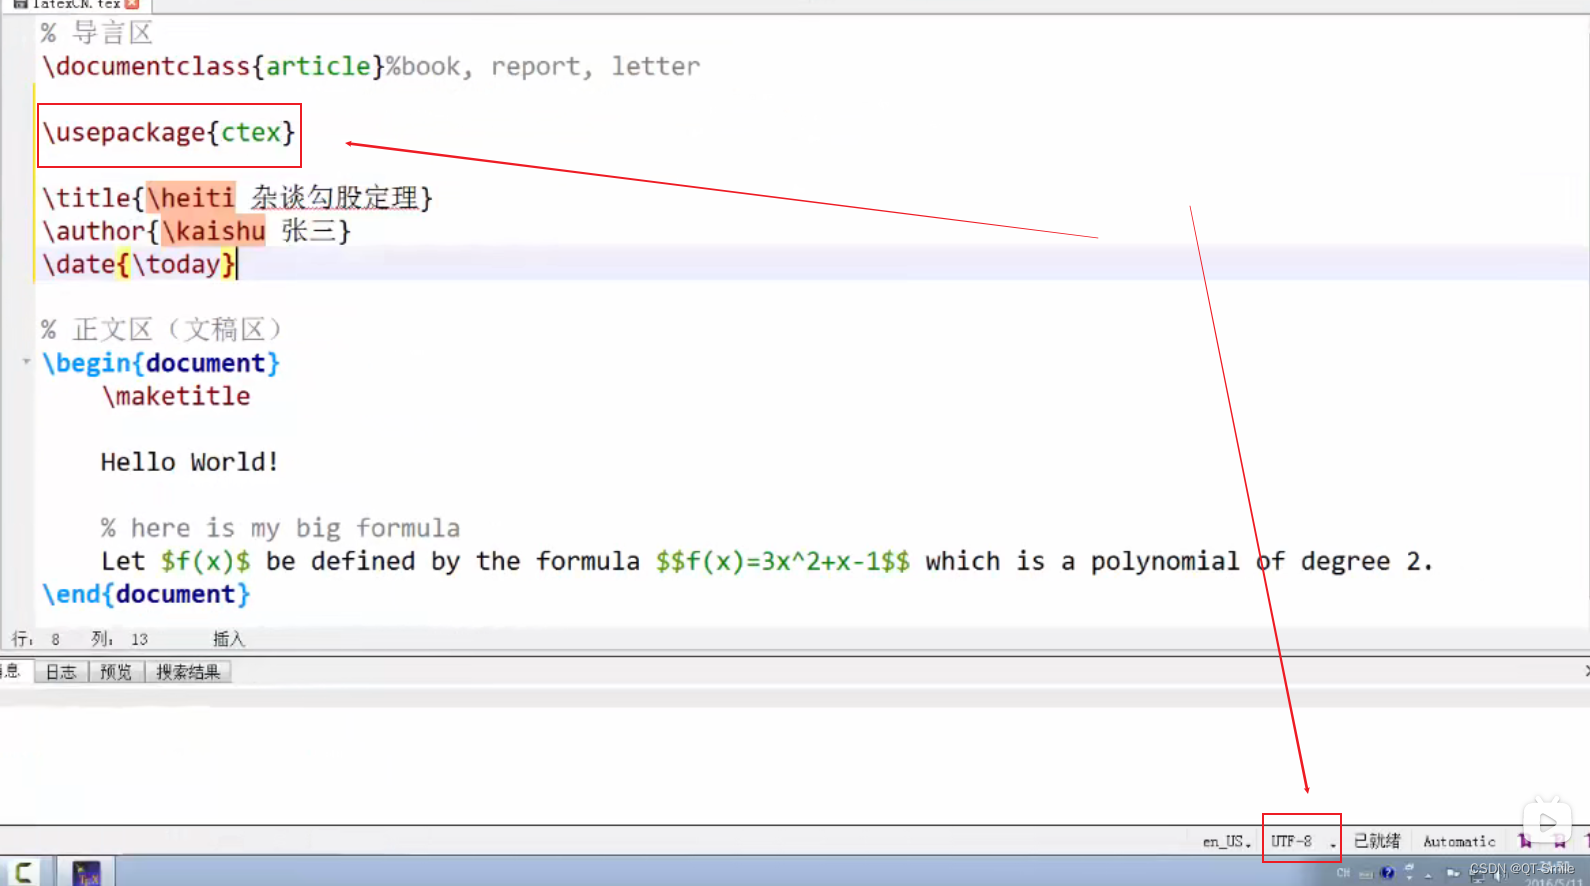Click the Hello World! line
The image size is (1590, 886).
coord(189,462)
